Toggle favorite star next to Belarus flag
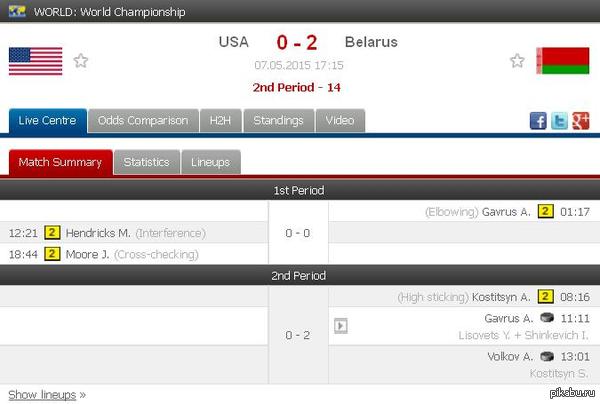The height and width of the screenshot is (404, 600). tap(517, 60)
